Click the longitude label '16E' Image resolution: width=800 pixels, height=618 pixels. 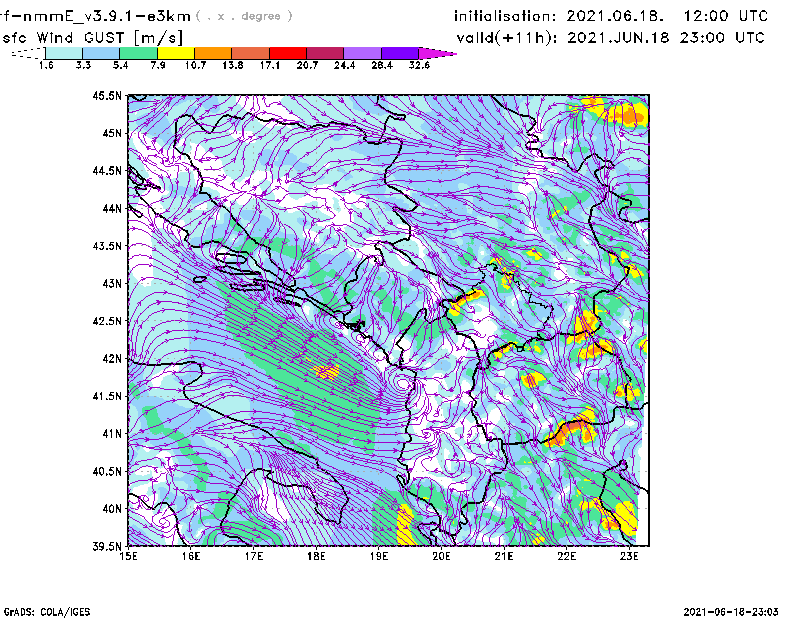[x=191, y=556]
